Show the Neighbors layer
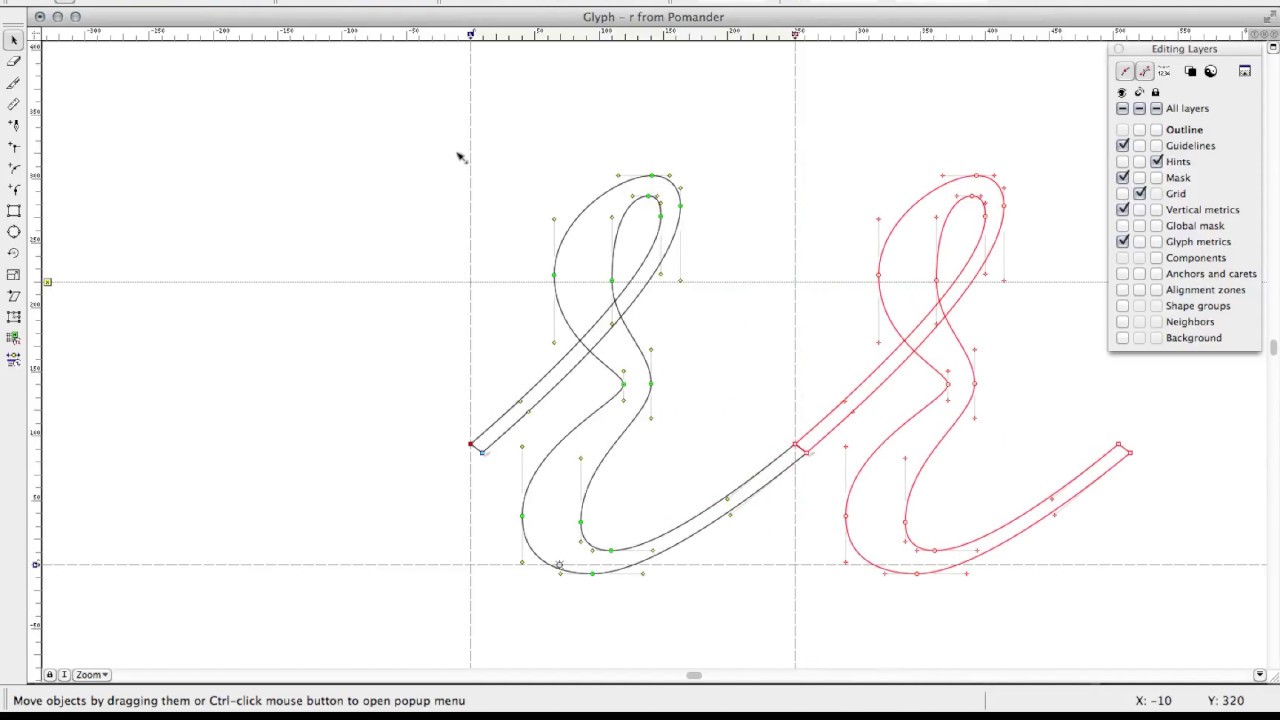The height and width of the screenshot is (720, 1280). [x=1122, y=322]
